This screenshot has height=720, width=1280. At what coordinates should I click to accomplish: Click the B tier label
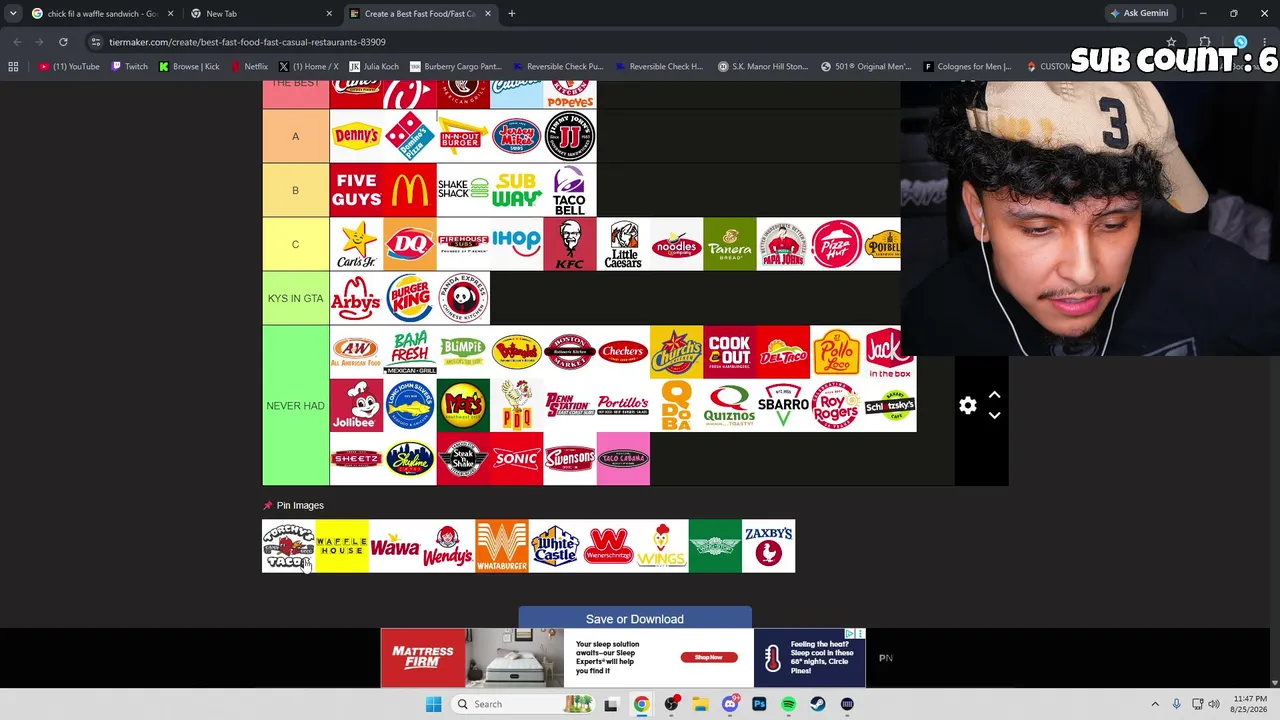295,190
